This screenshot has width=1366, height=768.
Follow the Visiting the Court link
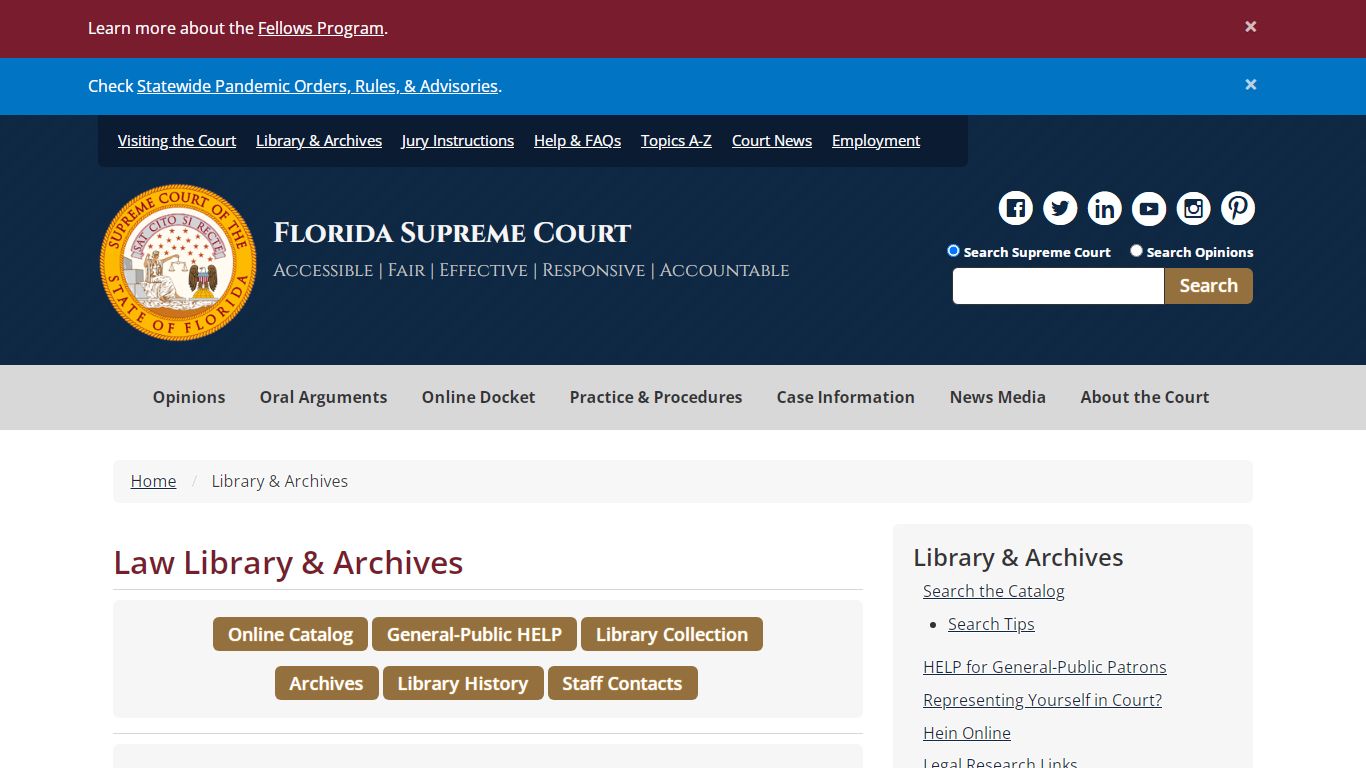177,141
